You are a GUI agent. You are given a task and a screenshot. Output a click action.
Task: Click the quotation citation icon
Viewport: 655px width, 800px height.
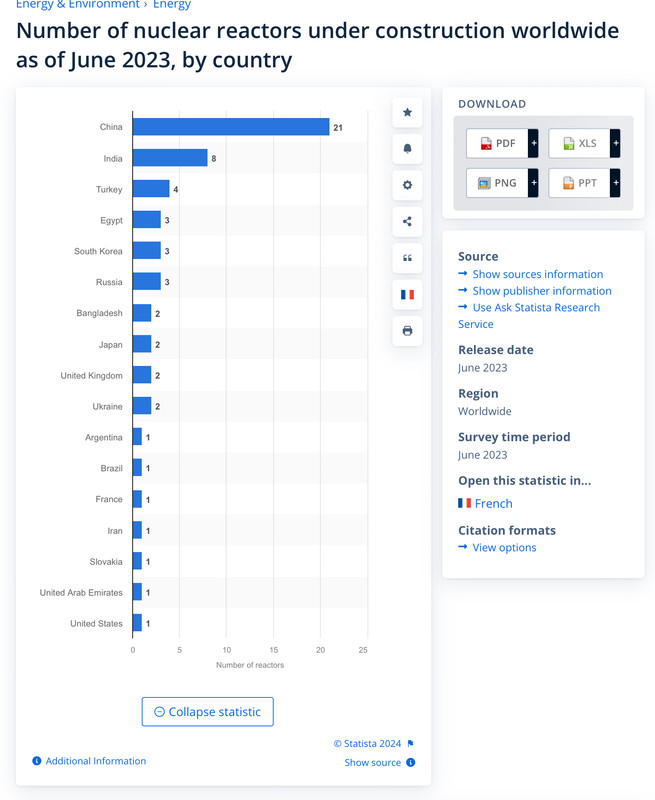(x=407, y=258)
